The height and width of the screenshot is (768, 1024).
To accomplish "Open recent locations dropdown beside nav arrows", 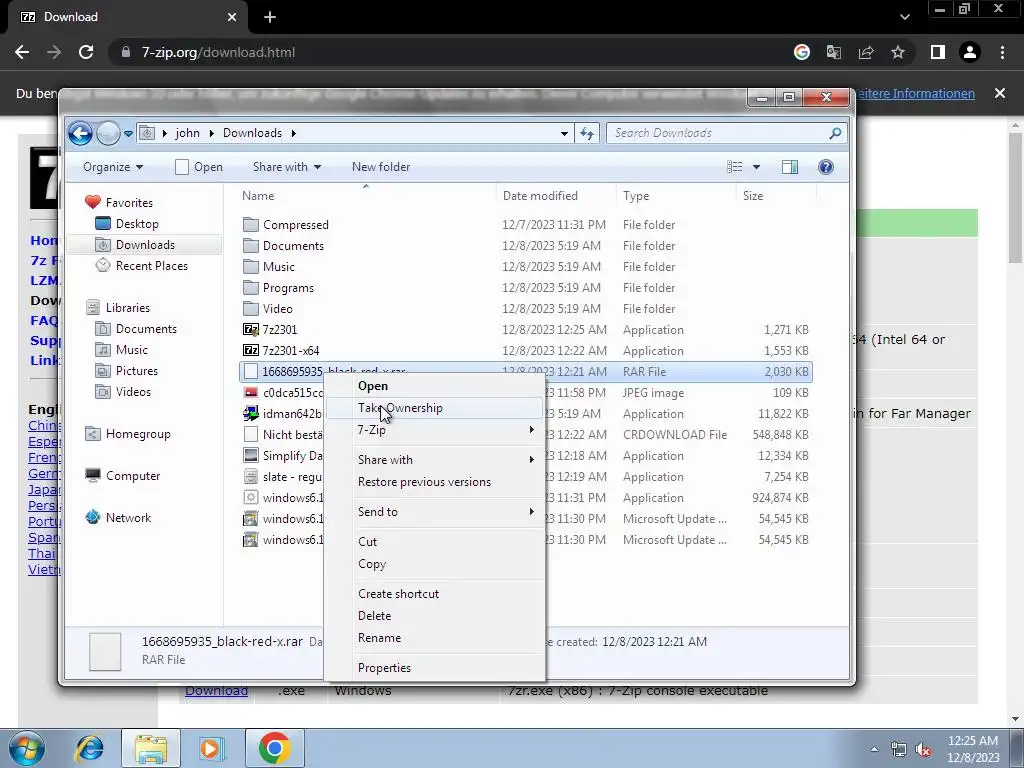I will 128,133.
